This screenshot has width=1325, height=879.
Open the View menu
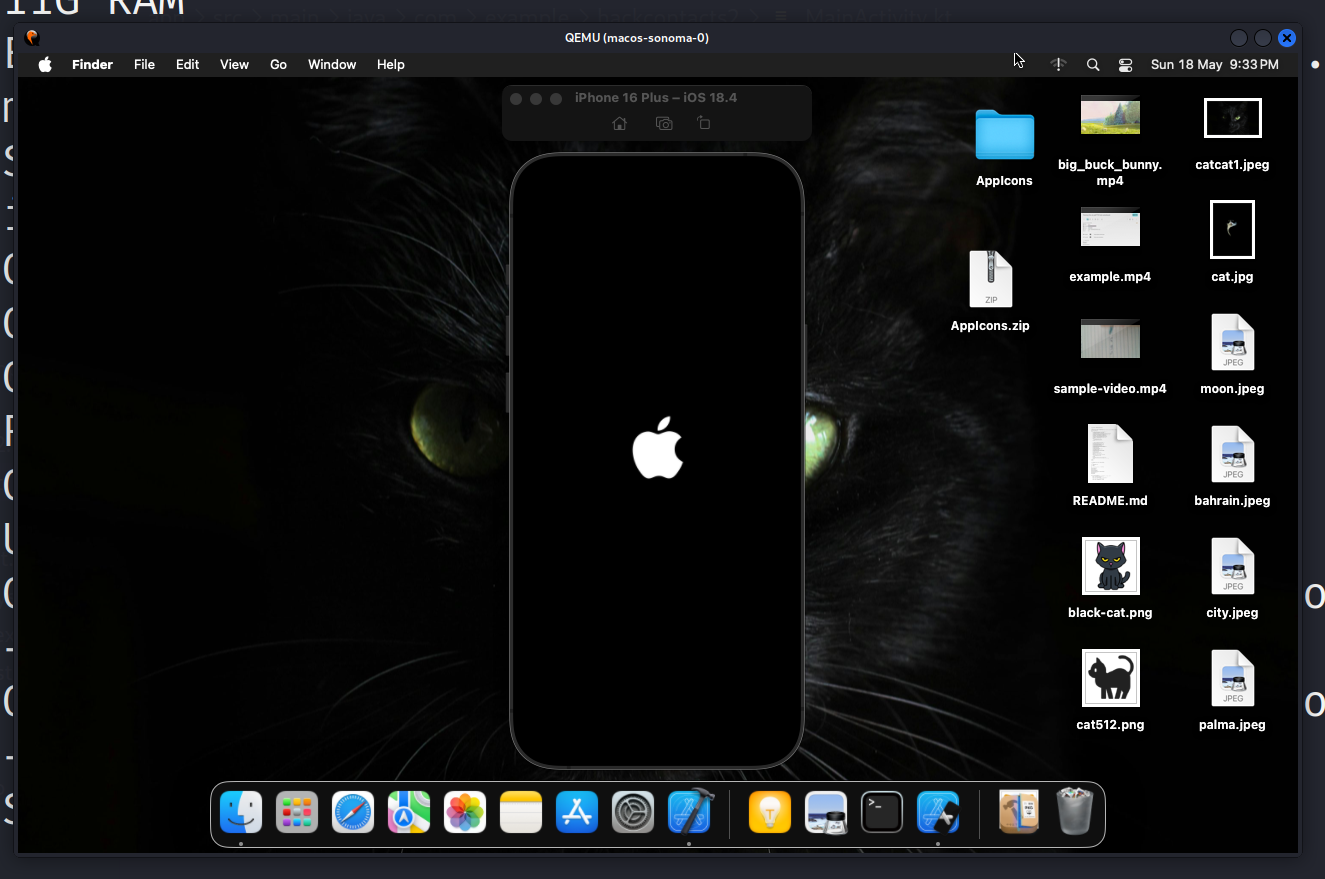[234, 64]
